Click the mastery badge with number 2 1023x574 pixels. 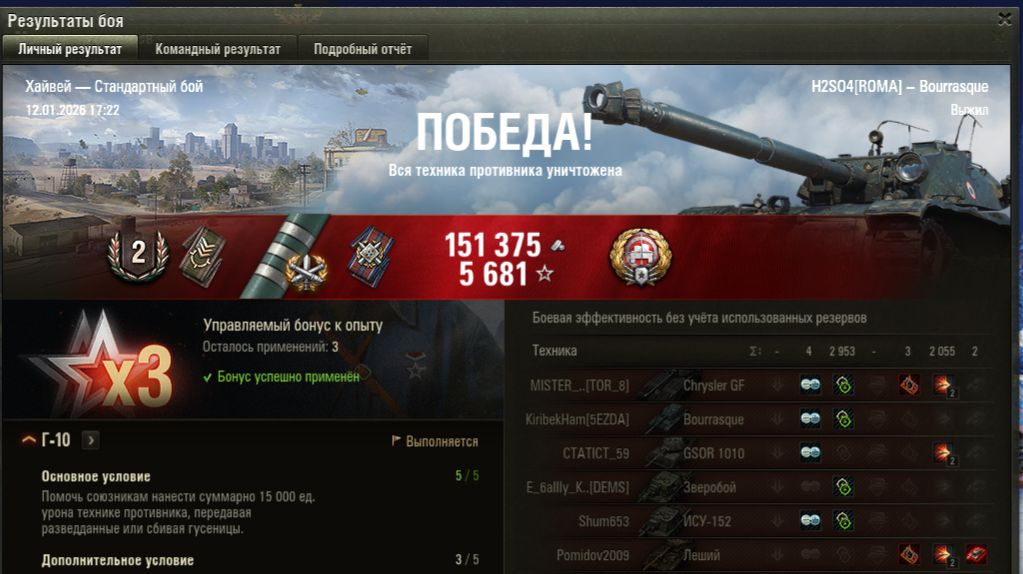[138, 253]
